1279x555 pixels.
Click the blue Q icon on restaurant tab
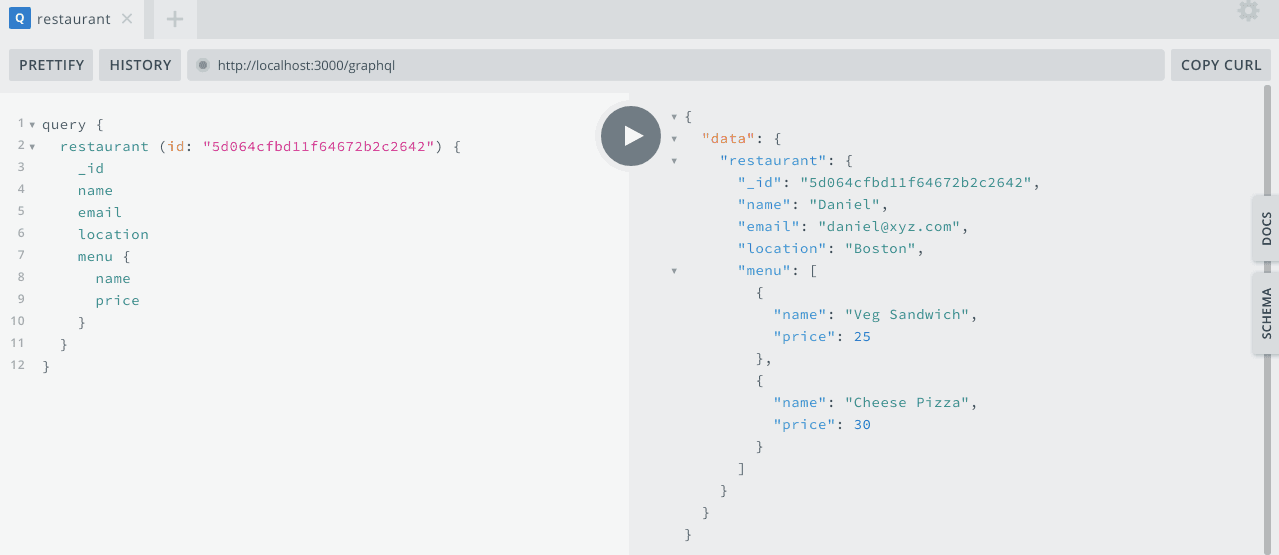point(19,19)
